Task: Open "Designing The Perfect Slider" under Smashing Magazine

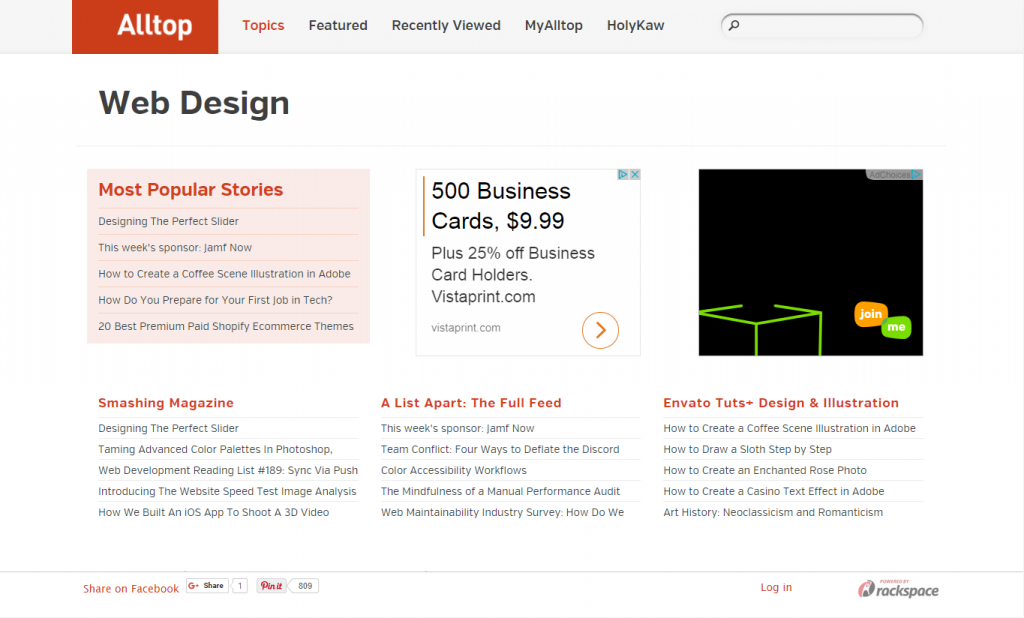Action: click(168, 429)
